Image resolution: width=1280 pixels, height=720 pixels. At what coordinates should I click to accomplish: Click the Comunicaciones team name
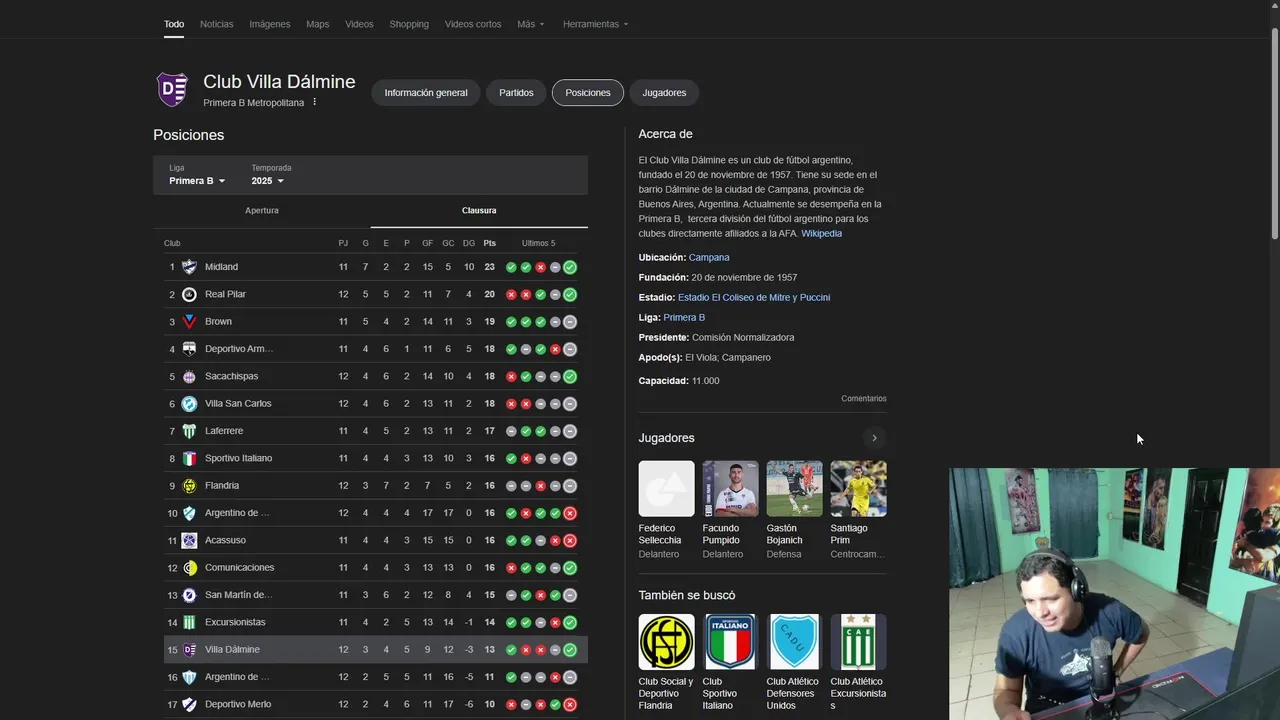click(x=239, y=568)
